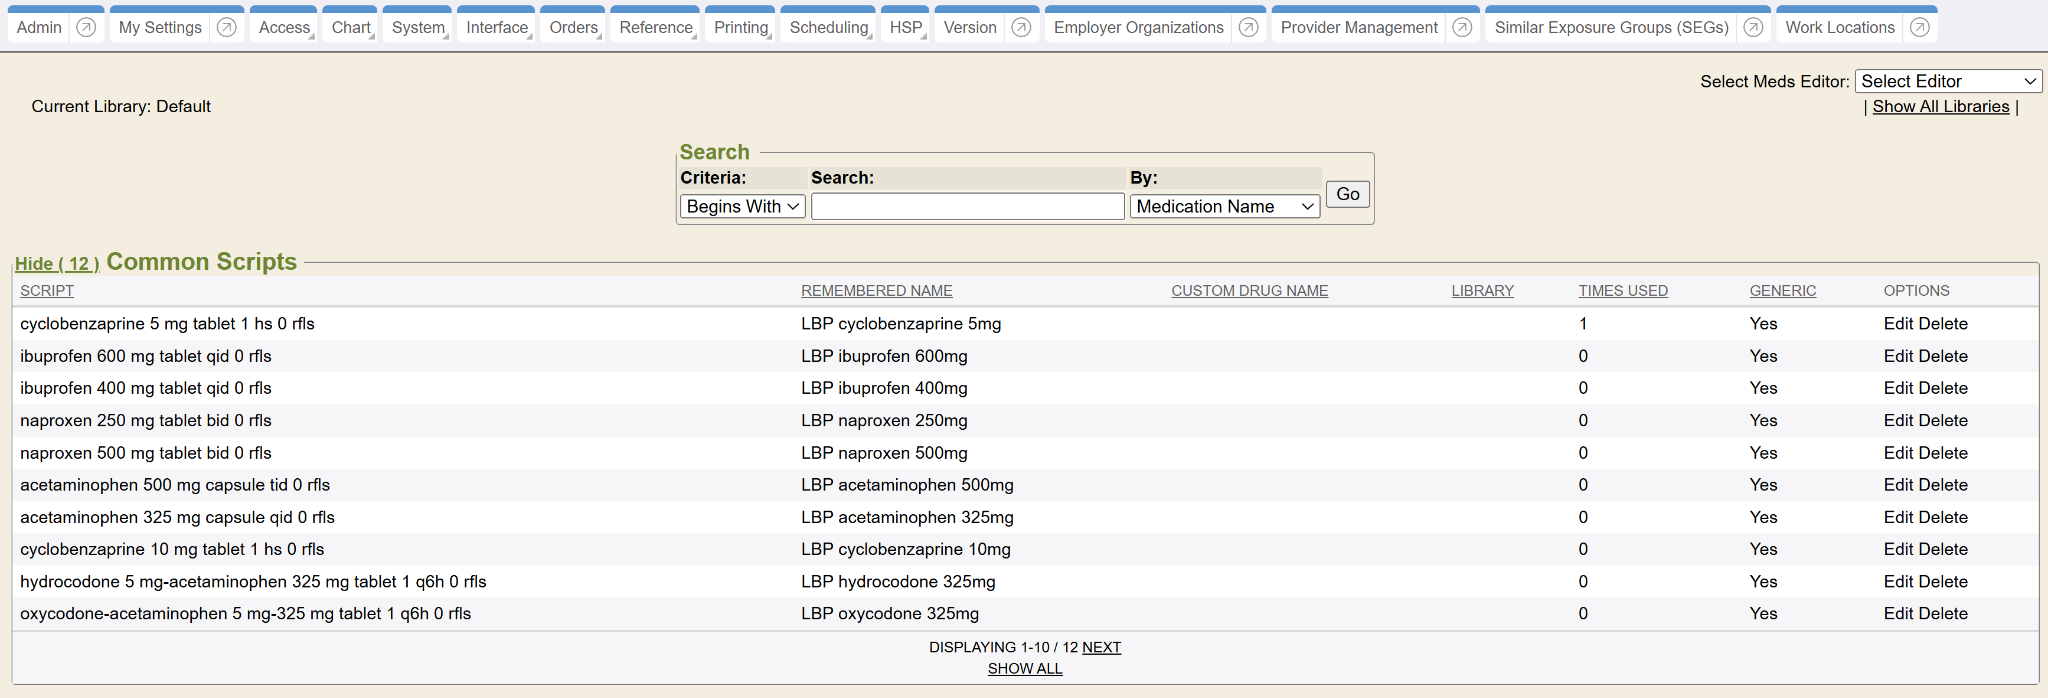Edit the ibuprofen 600 mg script
Viewport: 2048px width, 698px height.
1898,356
